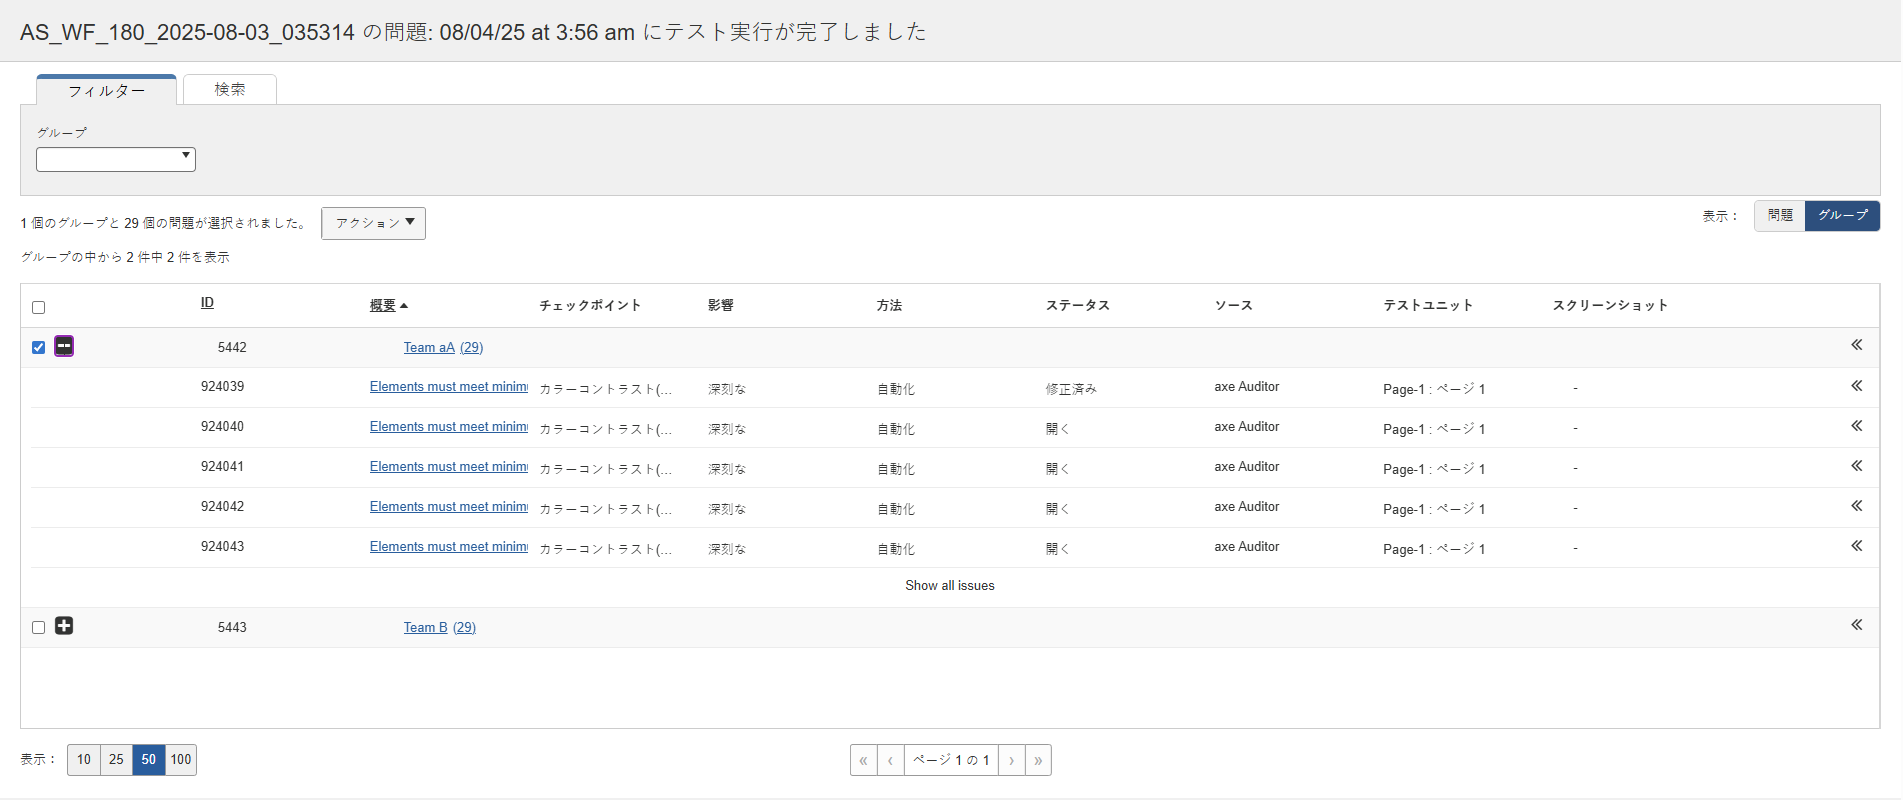This screenshot has height=800, width=1903.
Task: Switch to the フィルター tab
Action: [106, 91]
